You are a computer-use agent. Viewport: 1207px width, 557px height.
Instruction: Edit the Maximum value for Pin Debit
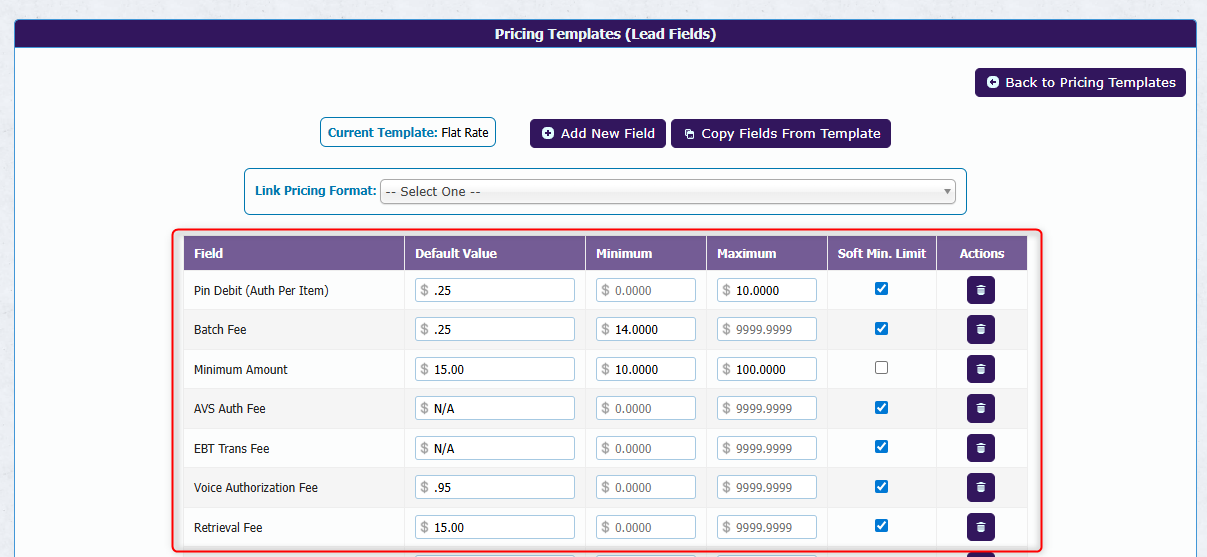click(774, 290)
